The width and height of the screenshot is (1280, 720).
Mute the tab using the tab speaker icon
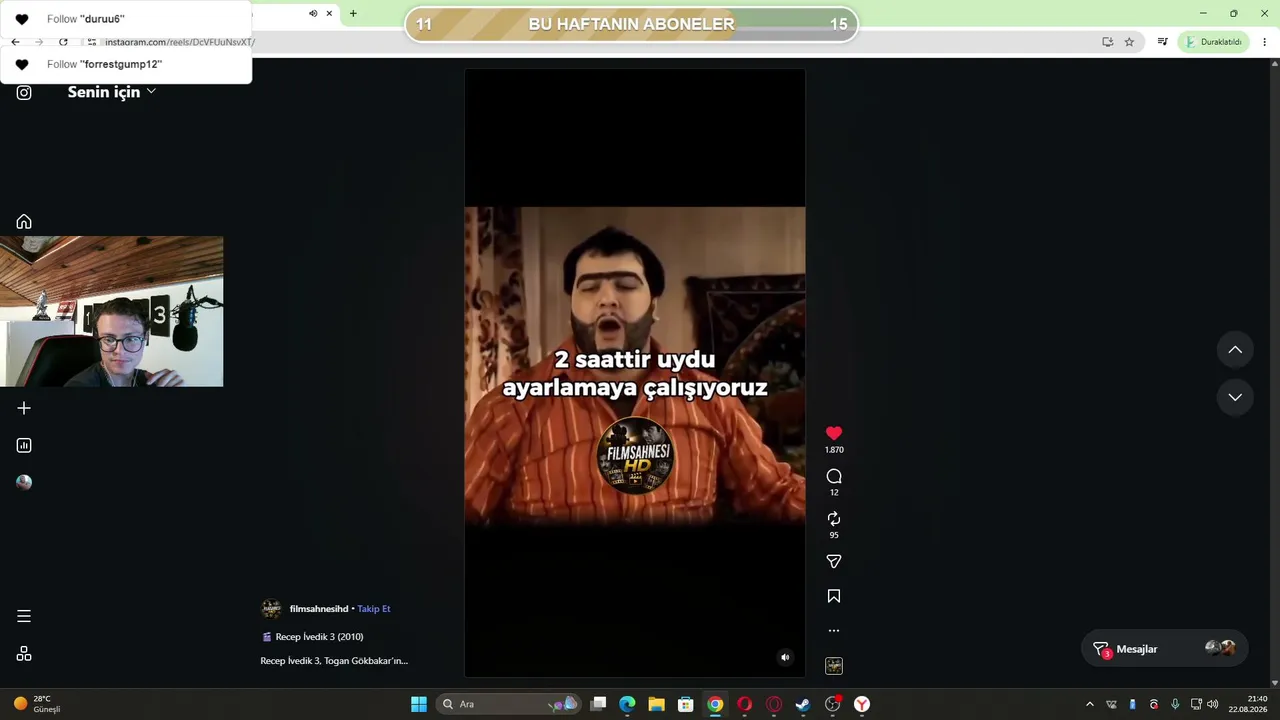coord(313,14)
